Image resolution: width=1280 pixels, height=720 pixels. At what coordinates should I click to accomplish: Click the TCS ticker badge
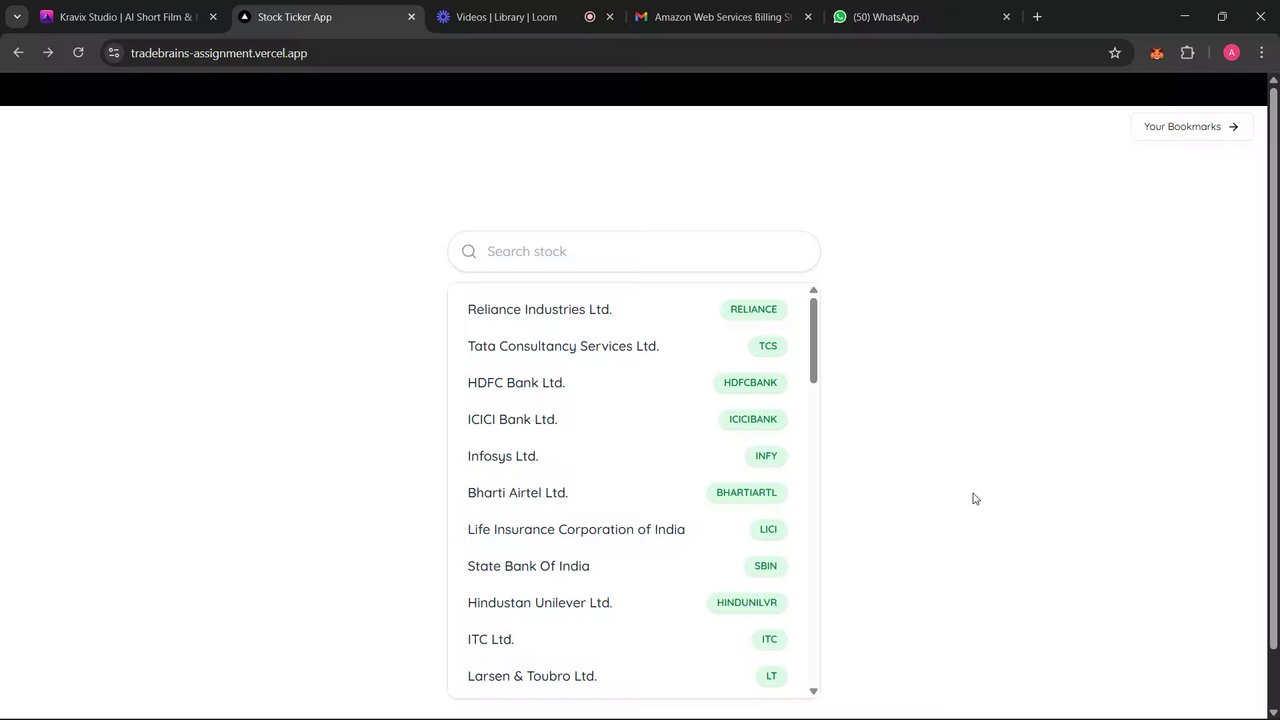(768, 346)
